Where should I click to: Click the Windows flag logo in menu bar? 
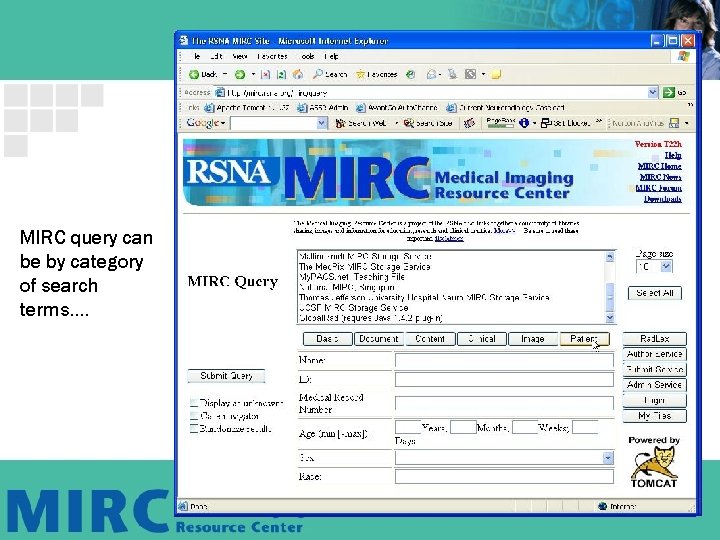click(x=684, y=56)
